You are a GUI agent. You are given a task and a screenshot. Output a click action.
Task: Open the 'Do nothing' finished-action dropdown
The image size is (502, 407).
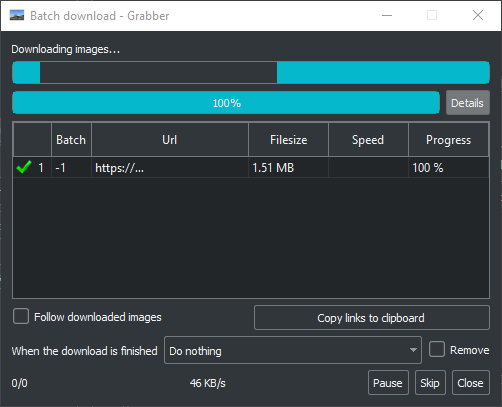[293, 350]
